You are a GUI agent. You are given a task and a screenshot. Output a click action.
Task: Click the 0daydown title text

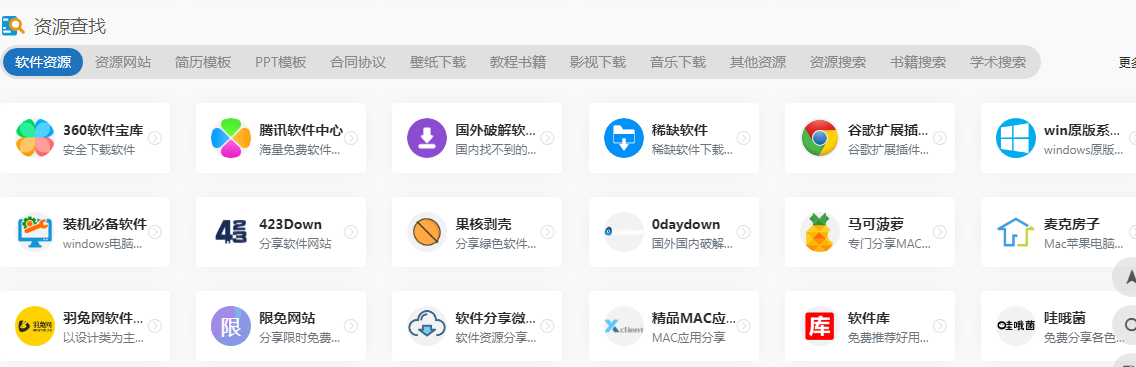point(686,224)
